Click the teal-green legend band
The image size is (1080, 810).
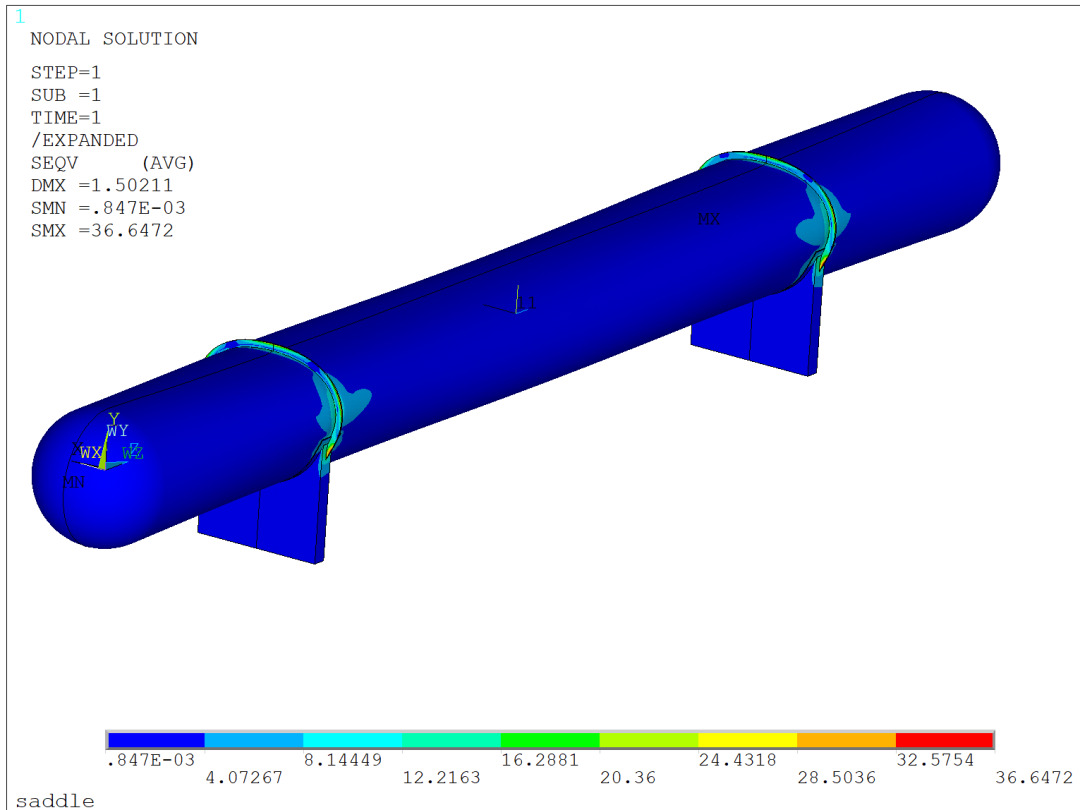tap(451, 740)
